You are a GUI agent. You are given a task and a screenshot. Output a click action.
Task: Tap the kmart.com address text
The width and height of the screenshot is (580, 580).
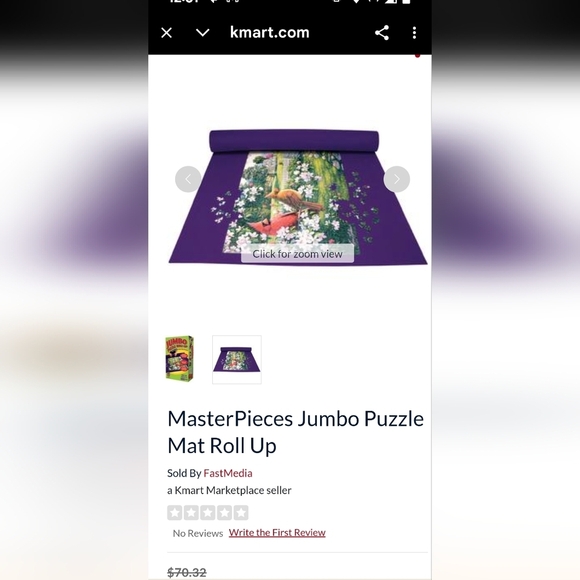pos(270,33)
